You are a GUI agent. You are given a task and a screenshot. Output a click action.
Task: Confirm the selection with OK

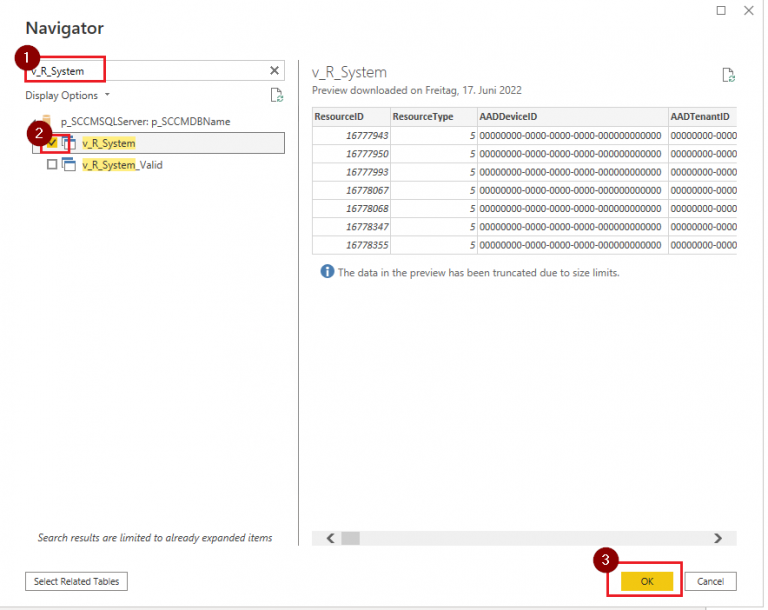(647, 582)
